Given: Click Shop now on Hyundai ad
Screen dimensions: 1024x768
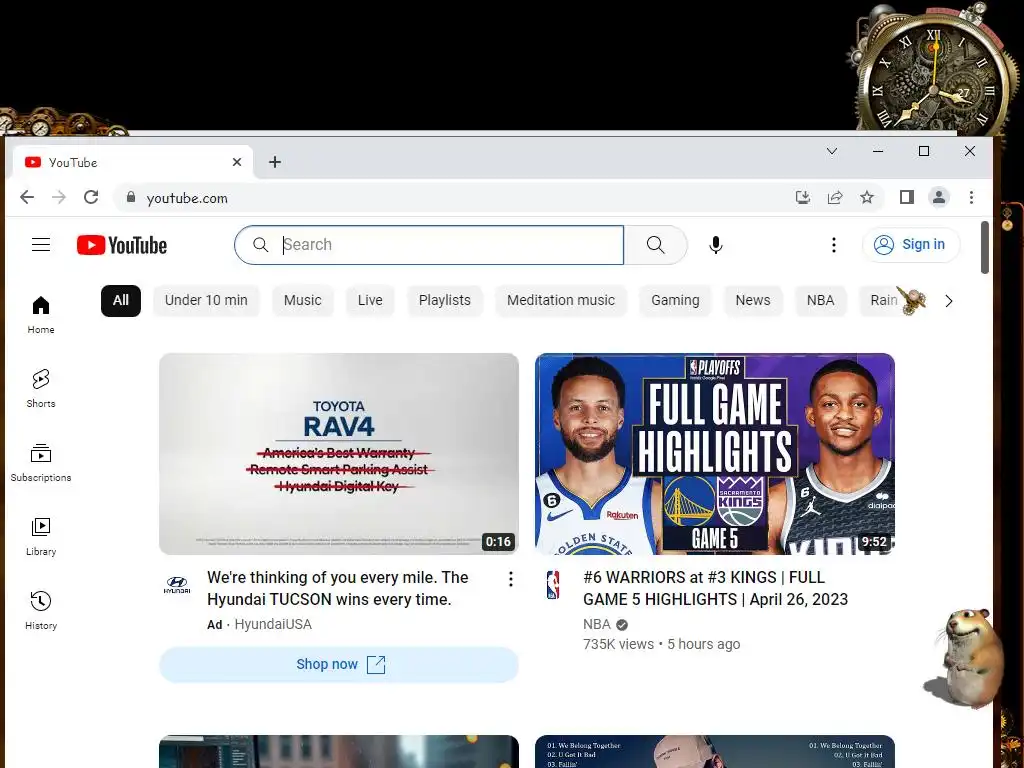Looking at the screenshot, I should pos(339,665).
